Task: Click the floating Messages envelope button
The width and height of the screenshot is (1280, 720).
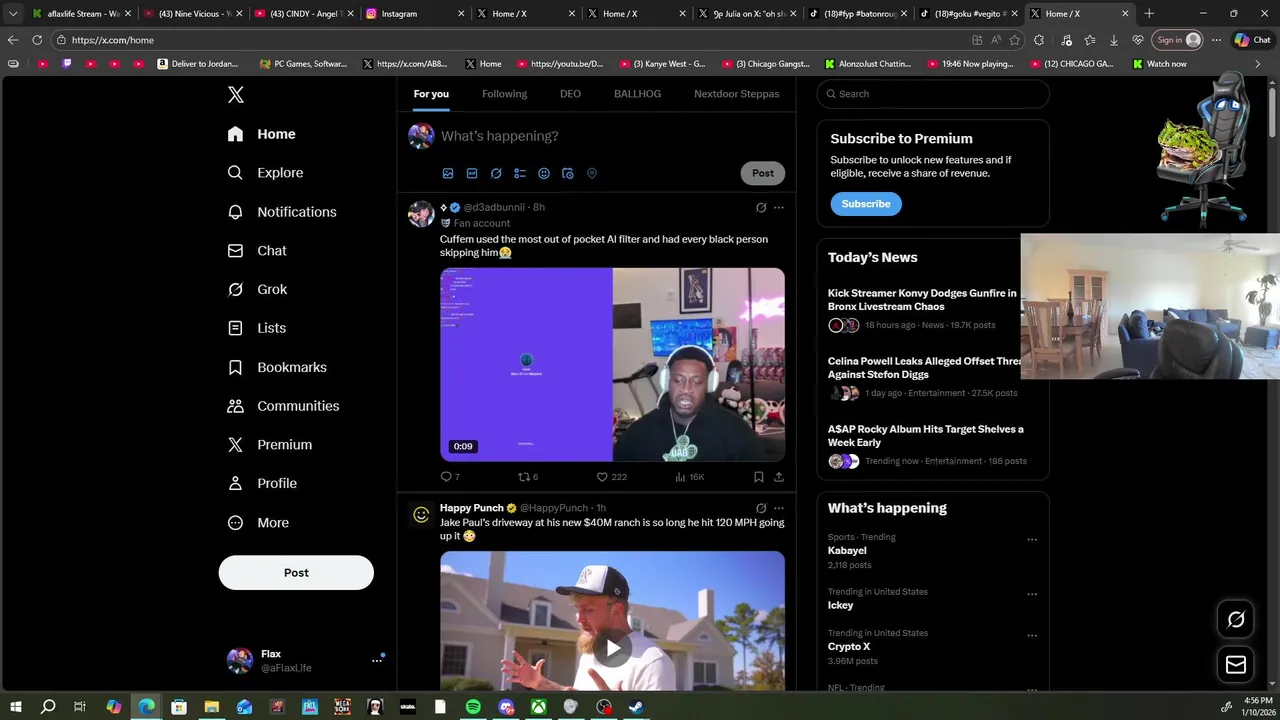Action: coord(1236,665)
